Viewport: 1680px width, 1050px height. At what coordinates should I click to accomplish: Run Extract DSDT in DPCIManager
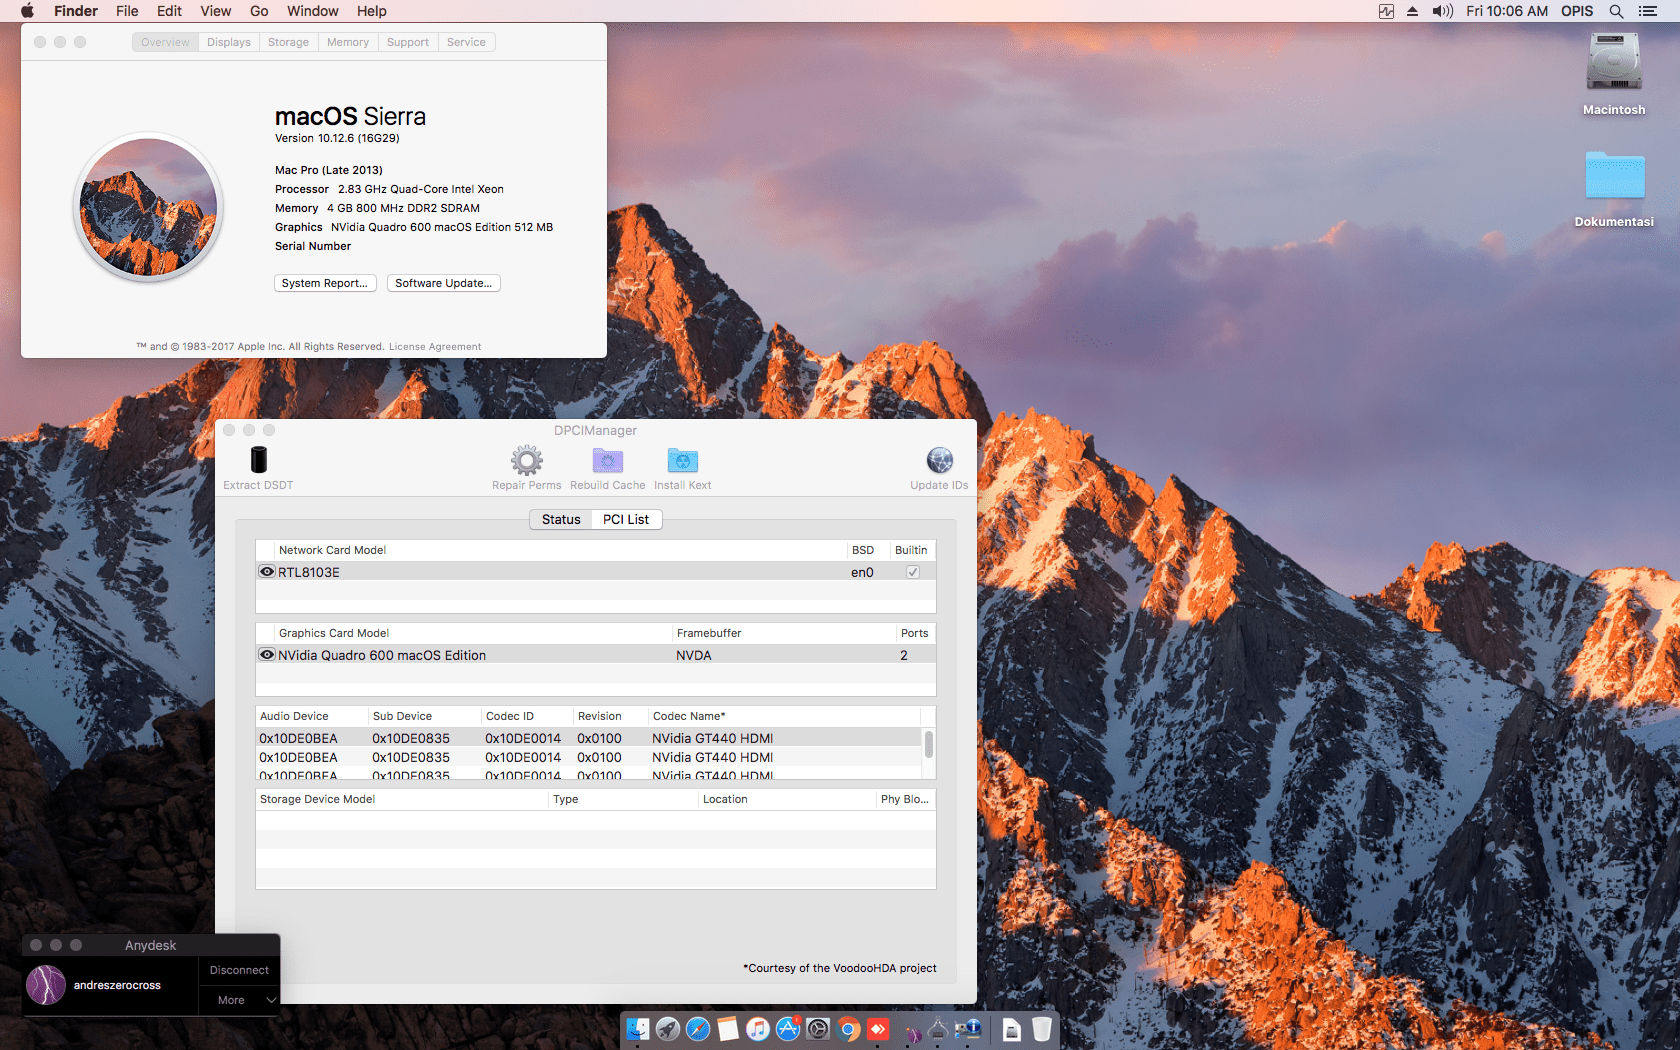257,462
